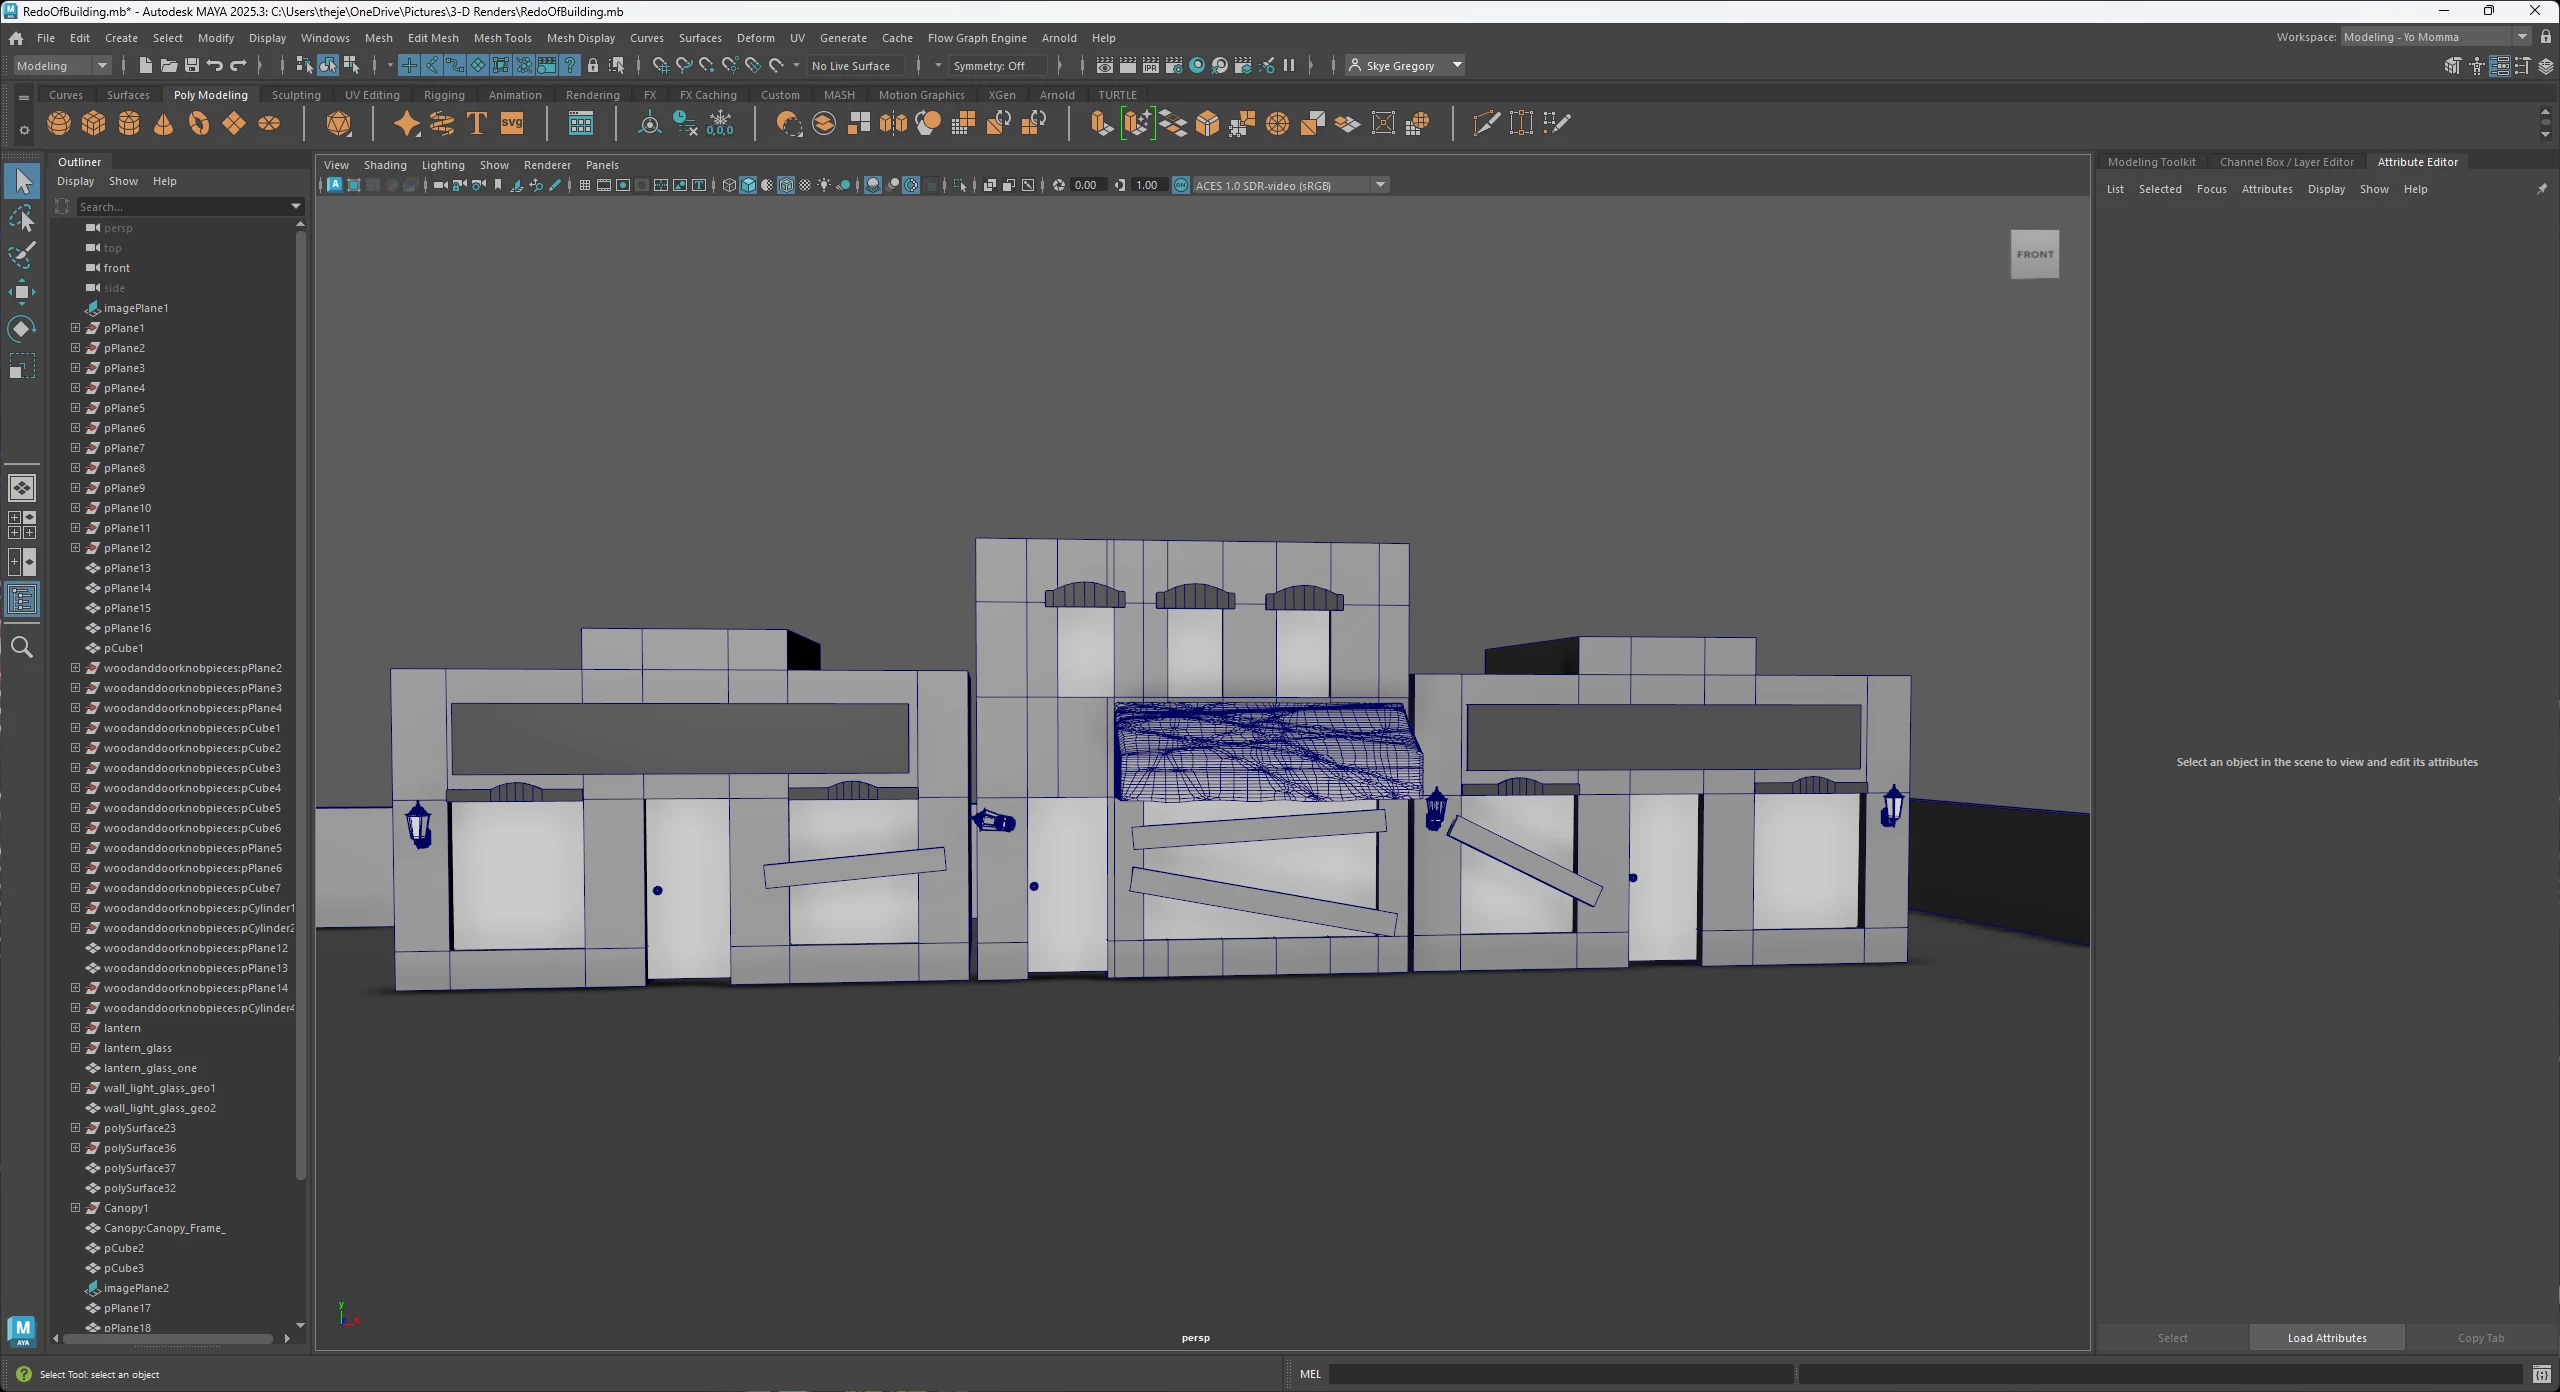Create a polygon cube from shelf
This screenshot has height=1392, width=2560.
pos(94,123)
